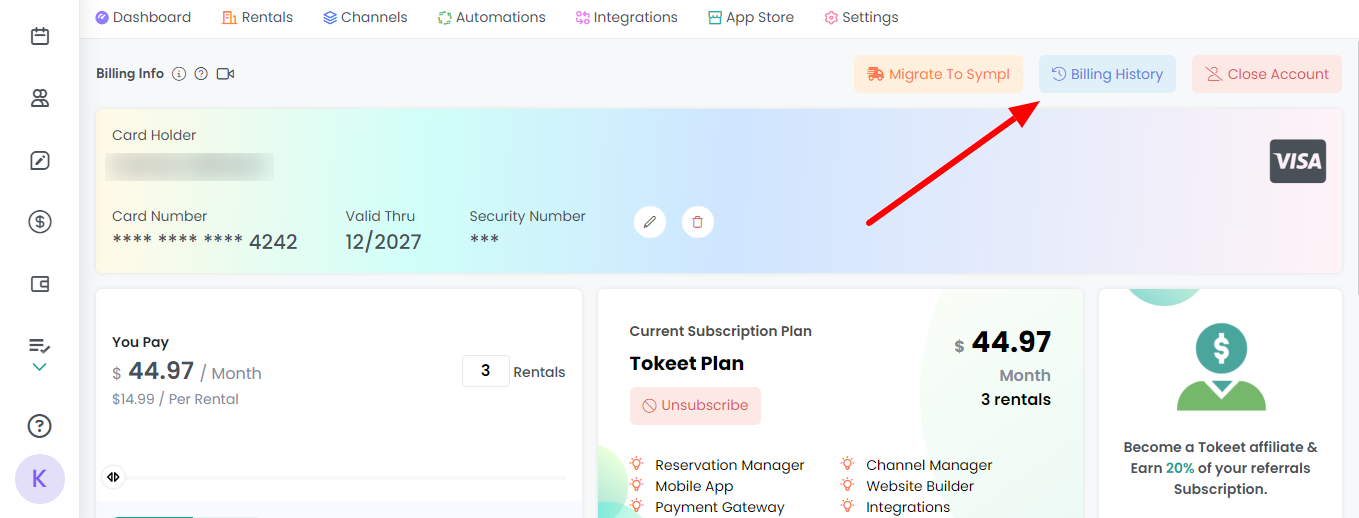Click the checklist icon in the sidebar

coord(40,346)
